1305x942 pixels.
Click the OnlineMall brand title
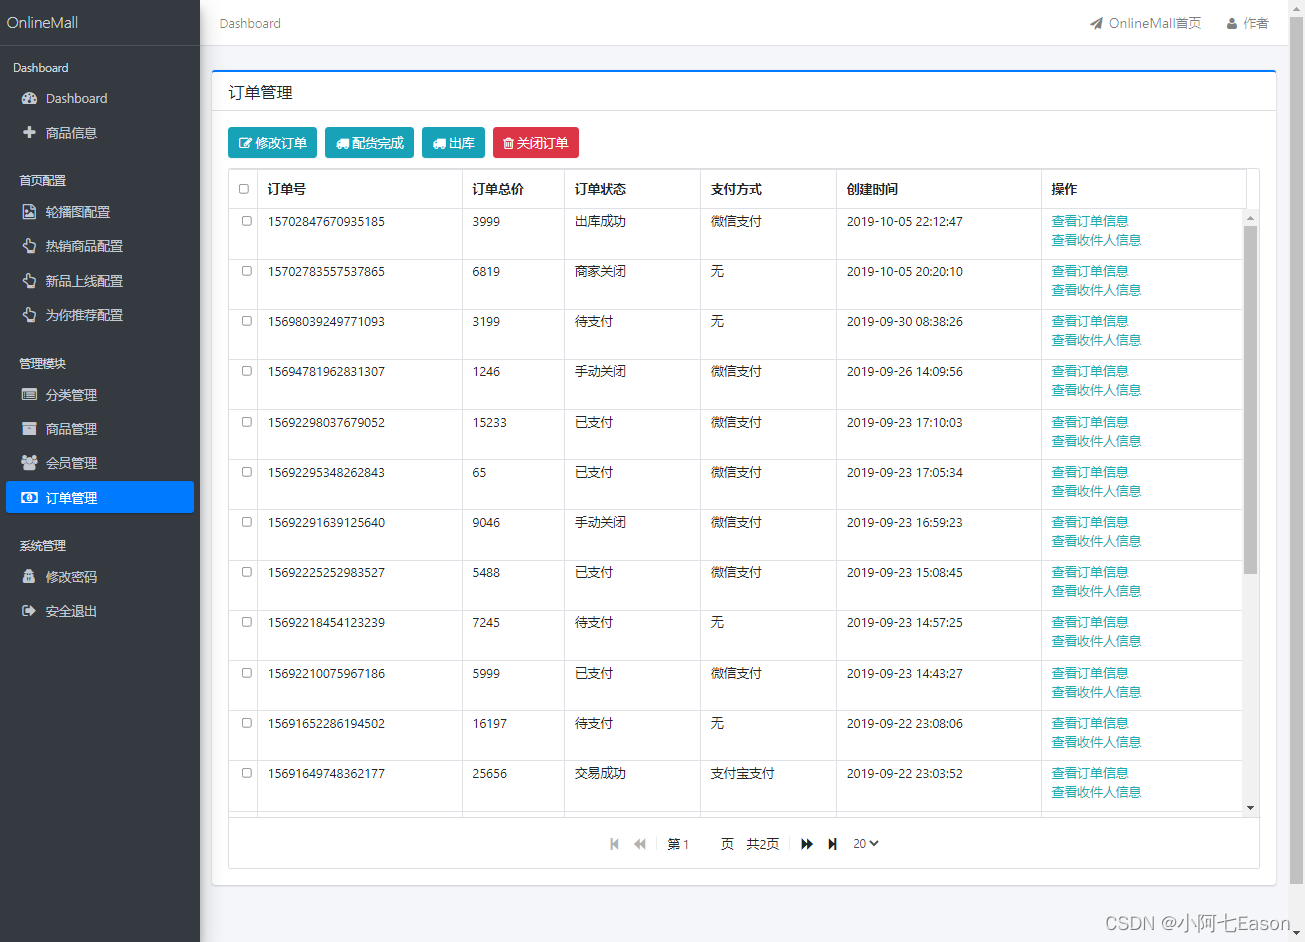[x=42, y=22]
